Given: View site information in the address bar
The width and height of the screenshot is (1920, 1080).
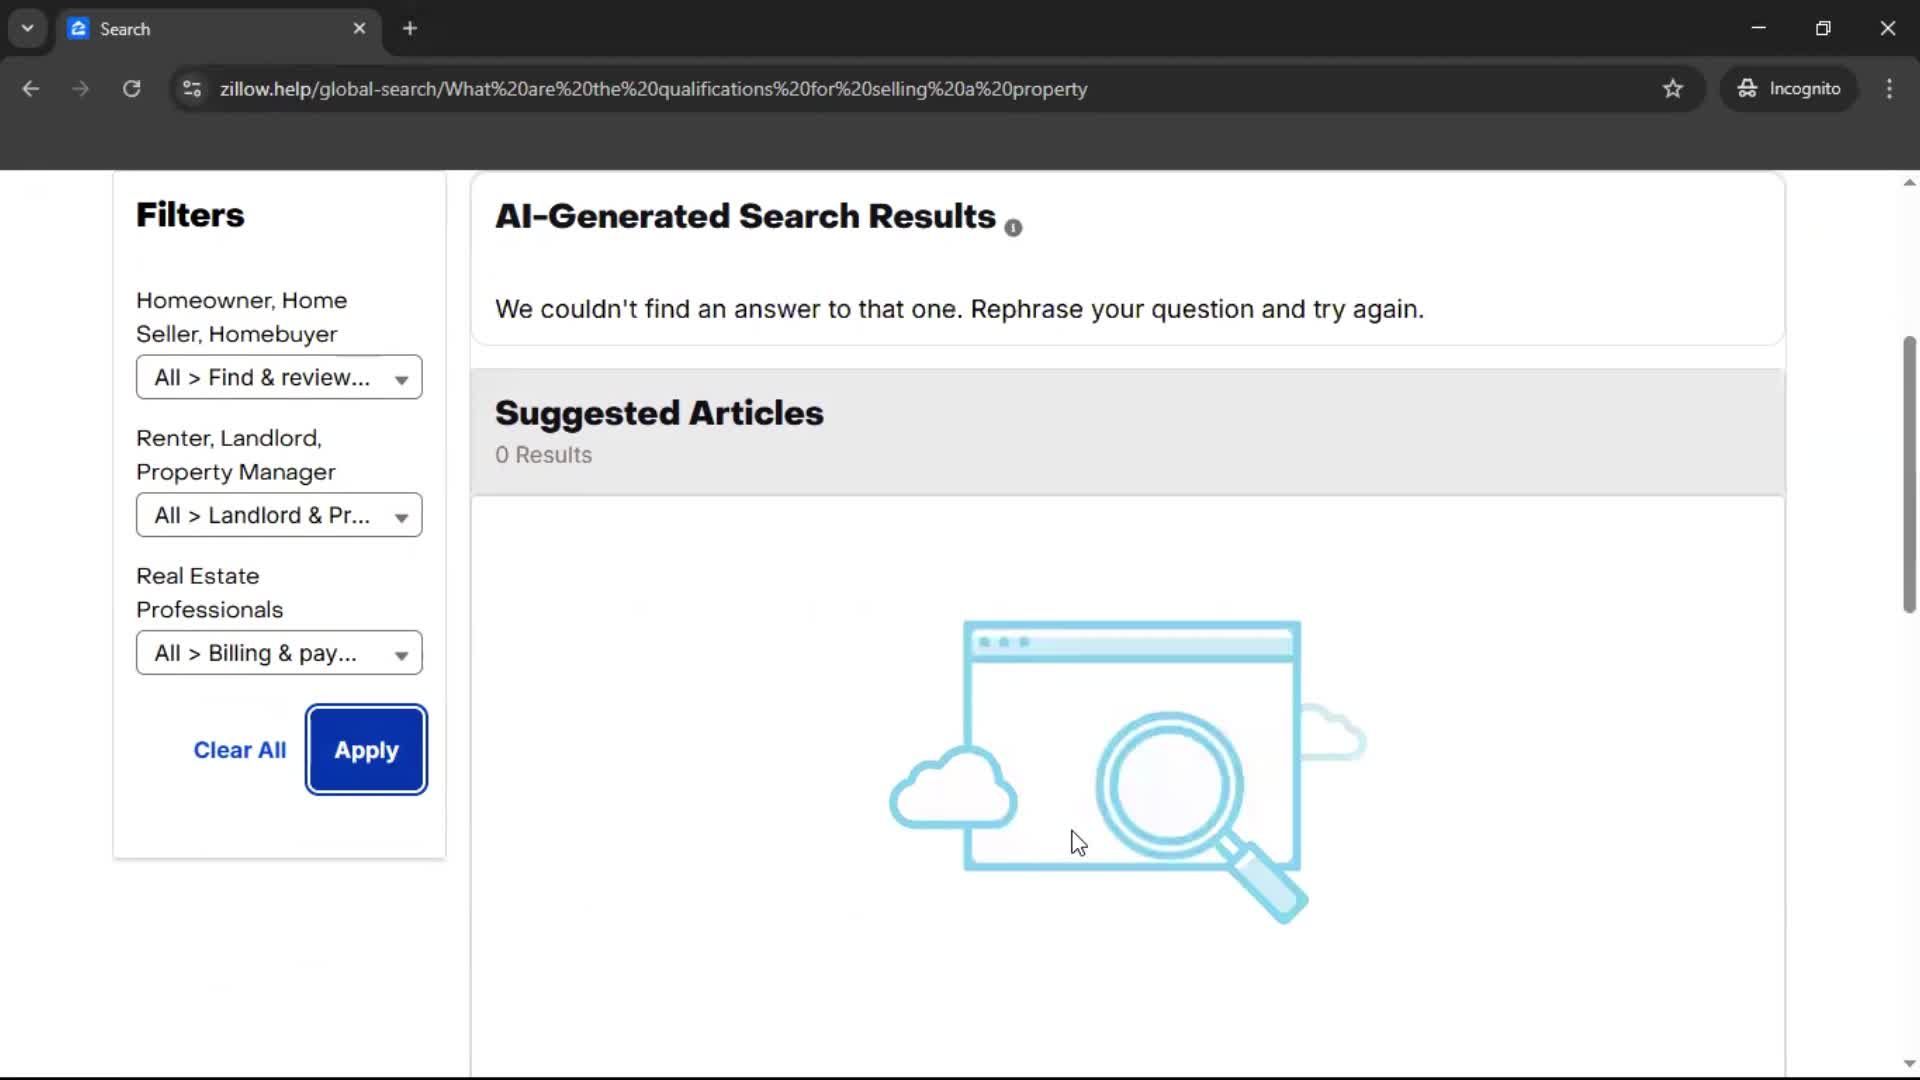Looking at the screenshot, I should click(x=191, y=88).
